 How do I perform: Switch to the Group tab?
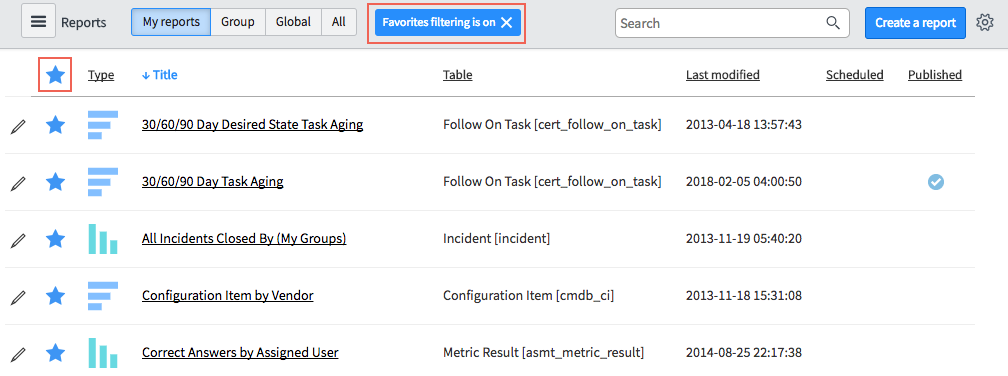238,22
